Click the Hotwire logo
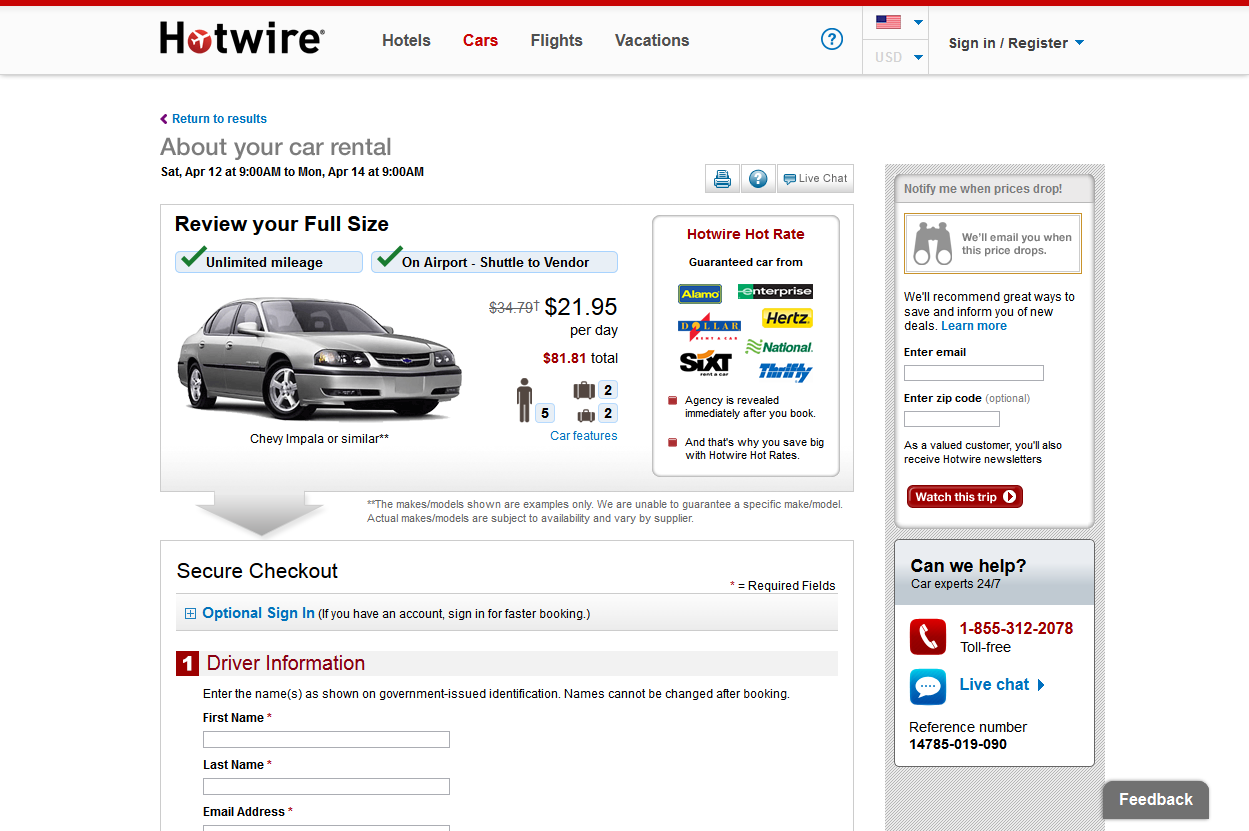The height and width of the screenshot is (831, 1249). [242, 39]
